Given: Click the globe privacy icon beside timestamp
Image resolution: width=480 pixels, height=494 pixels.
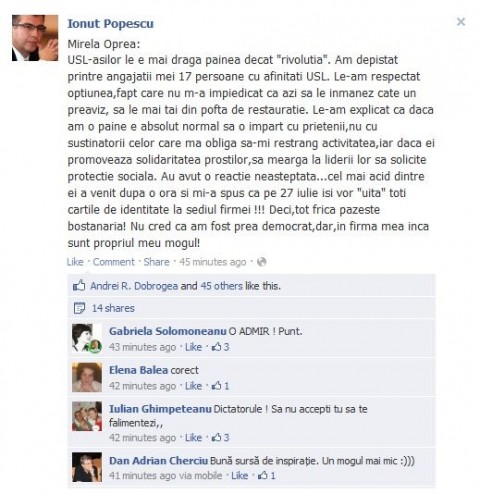Looking at the screenshot, I should [x=262, y=262].
